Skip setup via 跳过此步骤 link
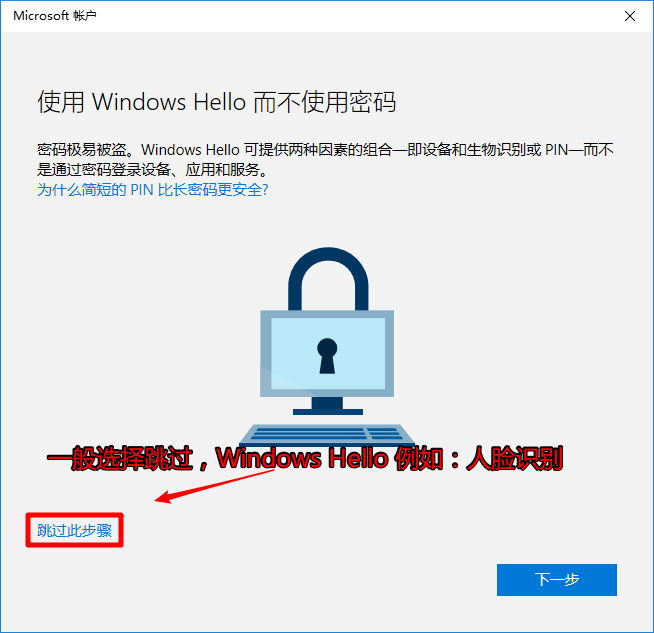Image resolution: width=654 pixels, height=633 pixels. tap(74, 530)
